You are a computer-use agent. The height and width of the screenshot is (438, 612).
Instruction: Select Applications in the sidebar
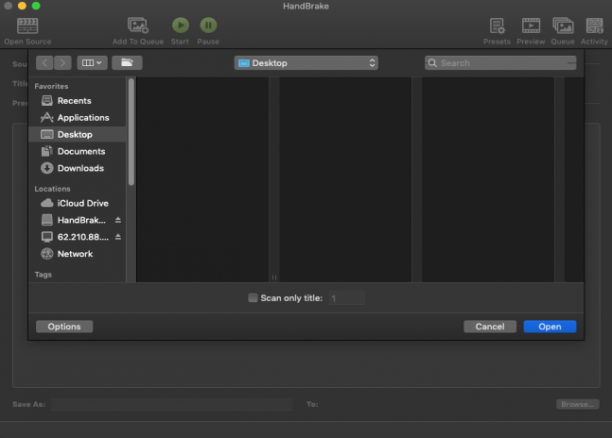coord(77,118)
